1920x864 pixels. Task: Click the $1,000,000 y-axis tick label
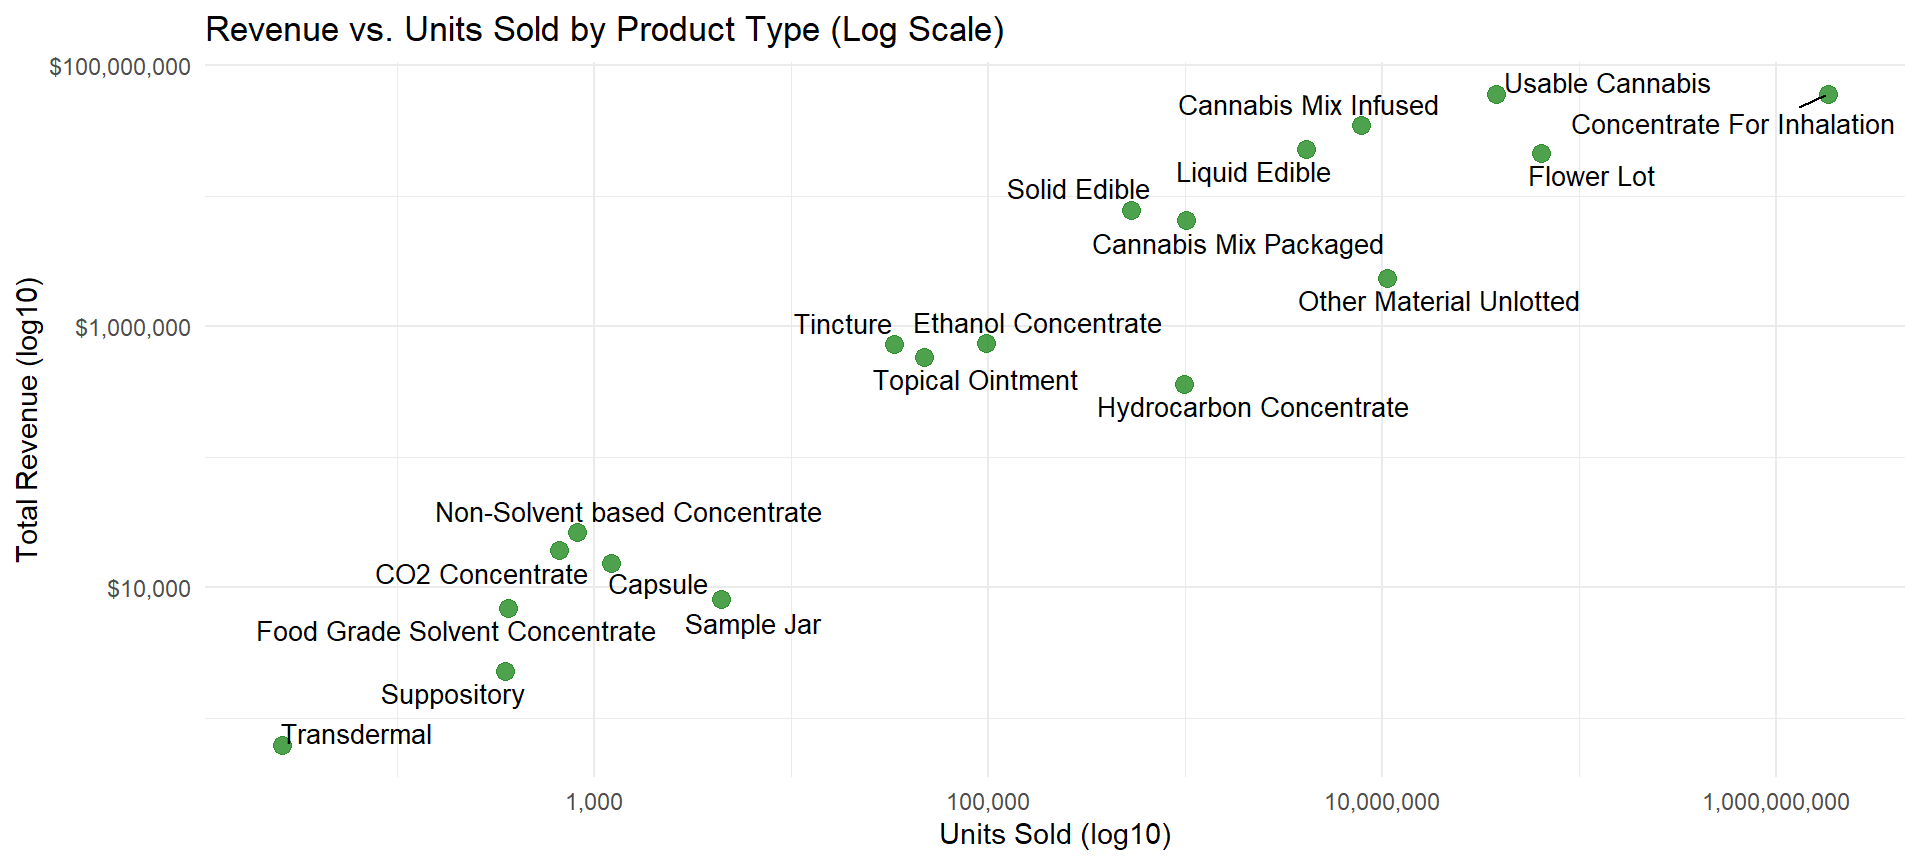pos(133,328)
